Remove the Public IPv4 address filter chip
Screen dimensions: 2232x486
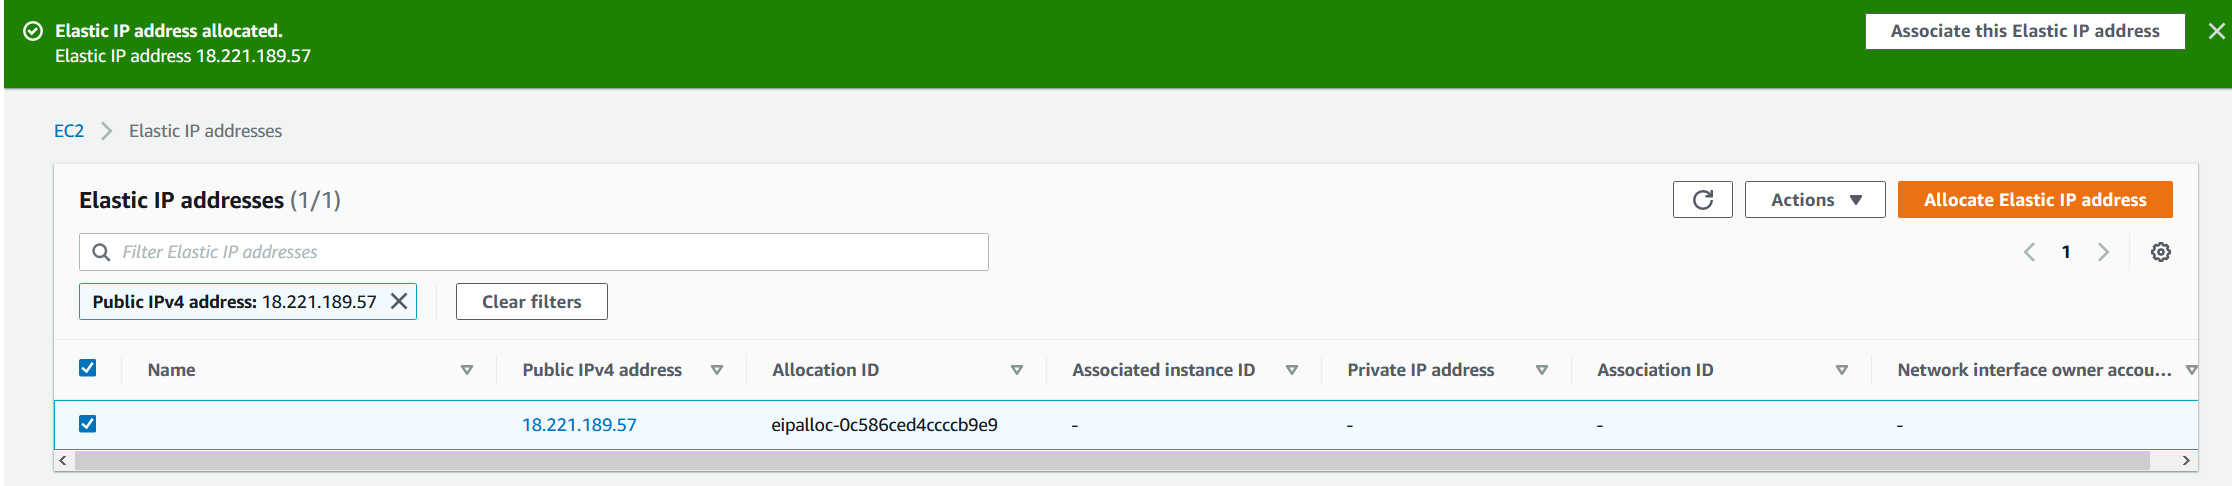point(399,301)
